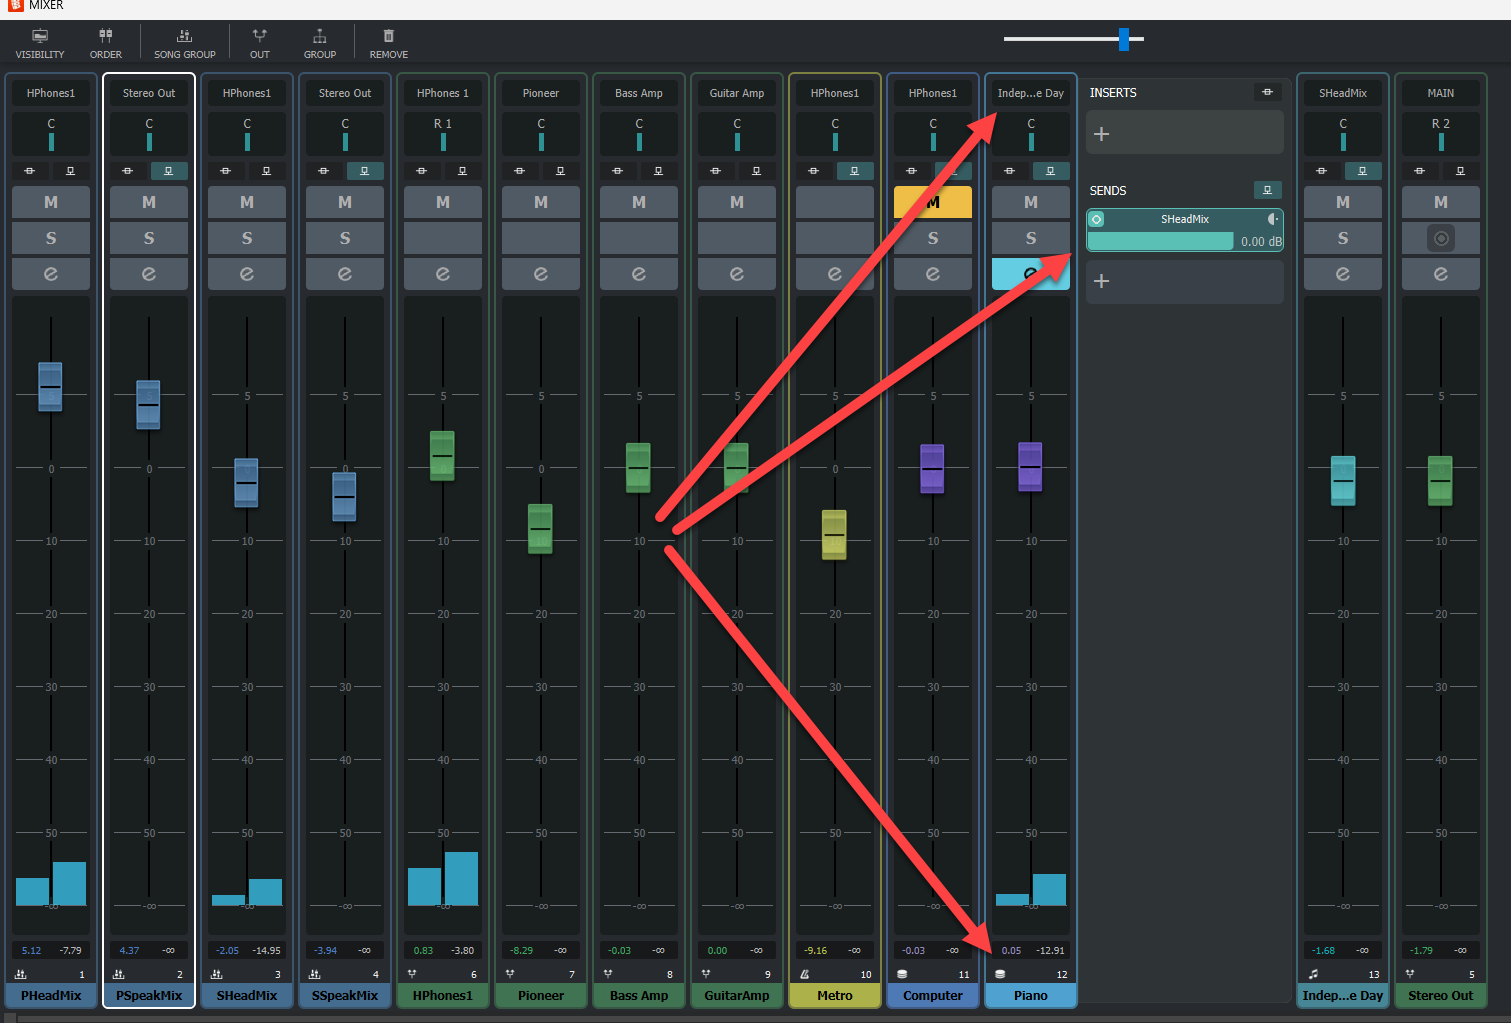
Task: Click the Out toolbar item
Action: (260, 43)
